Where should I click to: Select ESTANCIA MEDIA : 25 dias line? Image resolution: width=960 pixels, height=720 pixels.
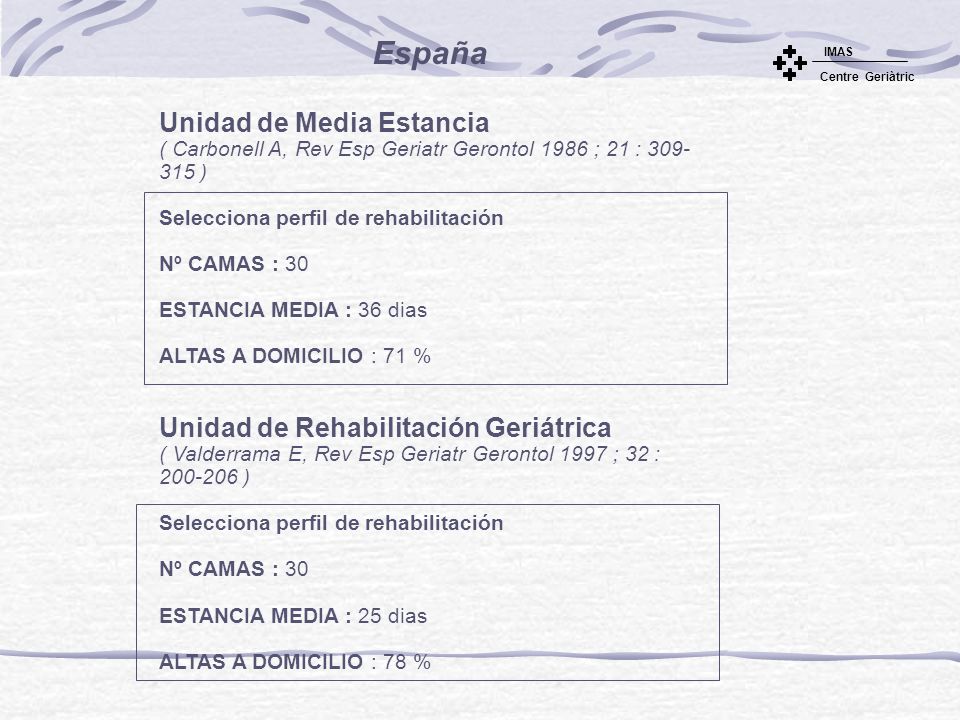tap(293, 615)
